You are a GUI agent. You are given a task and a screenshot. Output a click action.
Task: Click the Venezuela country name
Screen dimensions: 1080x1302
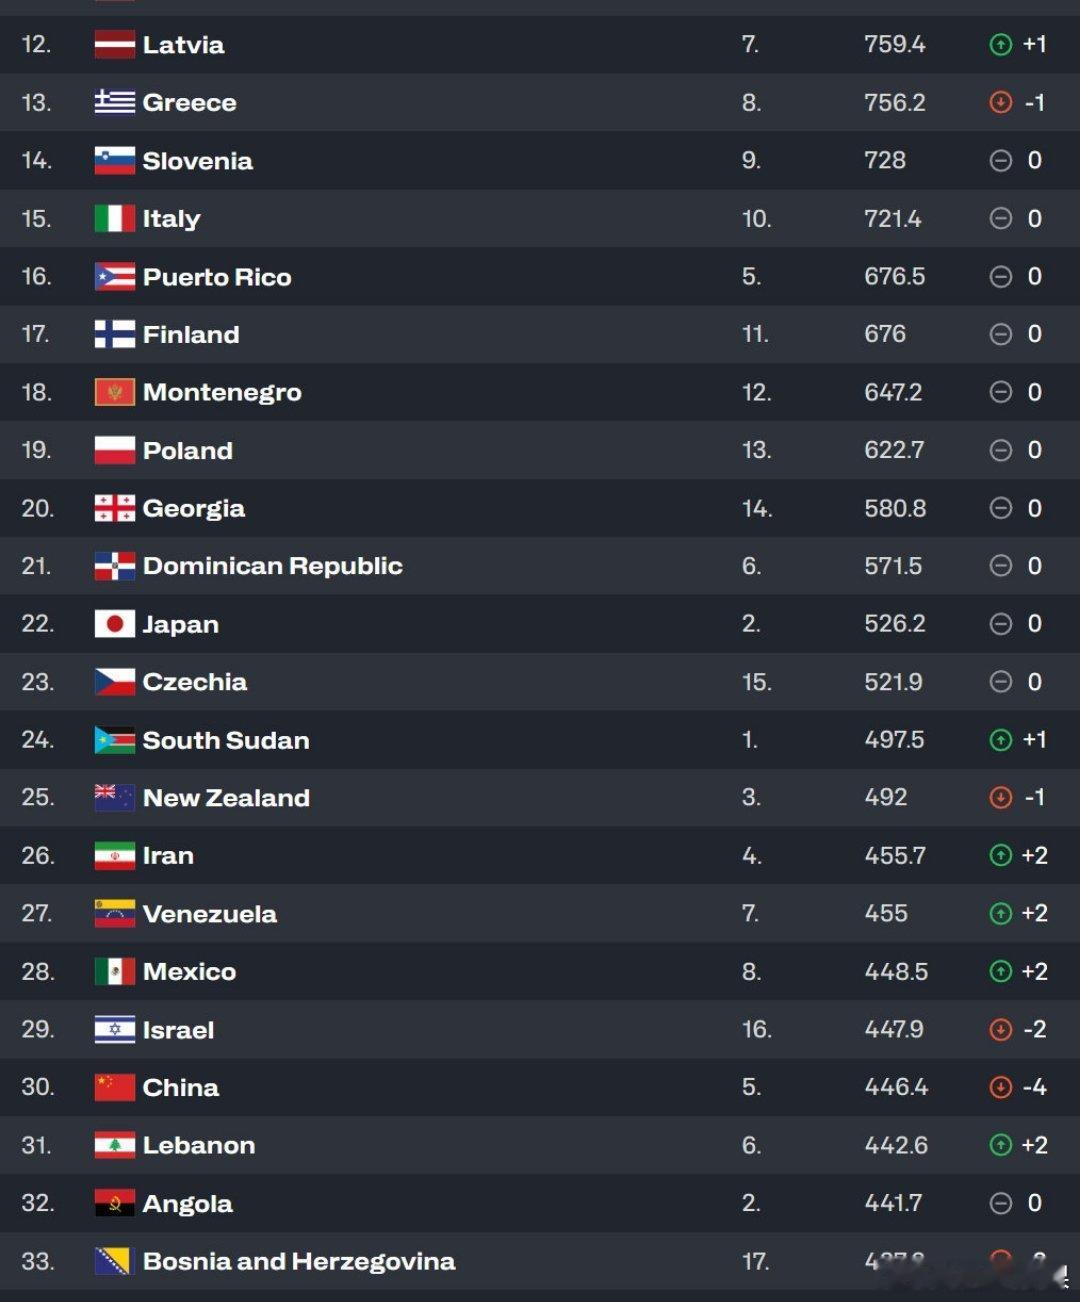point(210,914)
